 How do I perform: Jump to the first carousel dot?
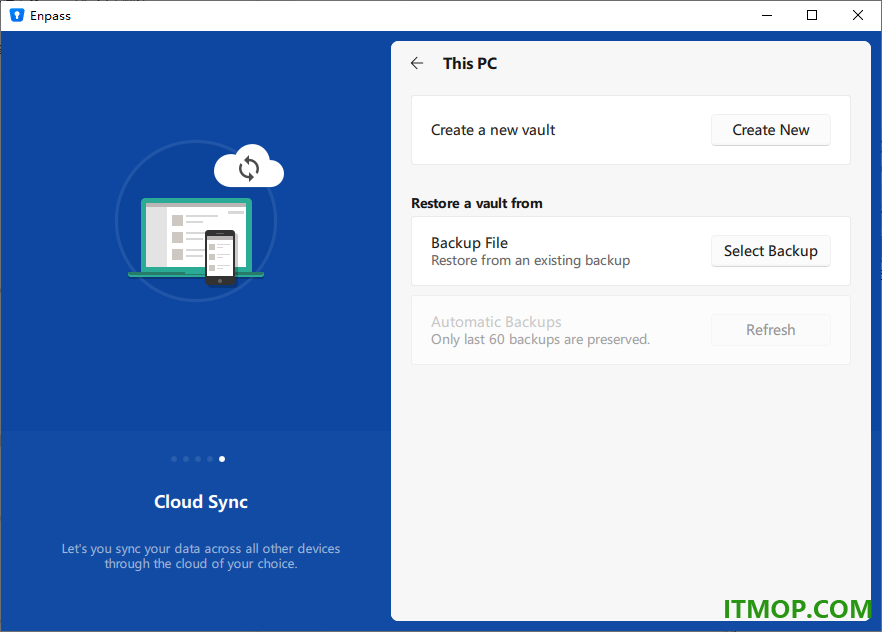point(174,459)
